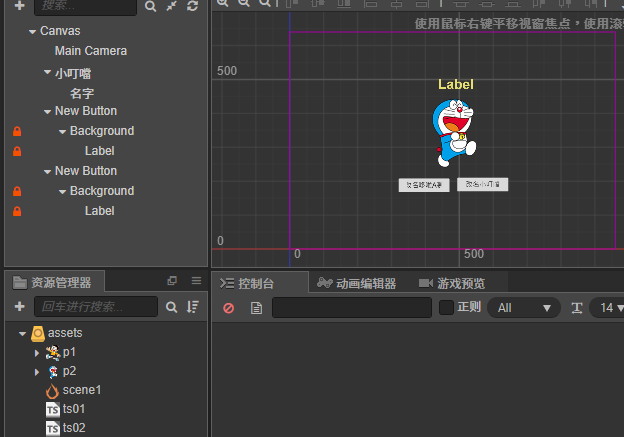Viewport: 624px width, 437px height.
Task: Click the ts01 TypeScript file icon
Action: coord(53,410)
